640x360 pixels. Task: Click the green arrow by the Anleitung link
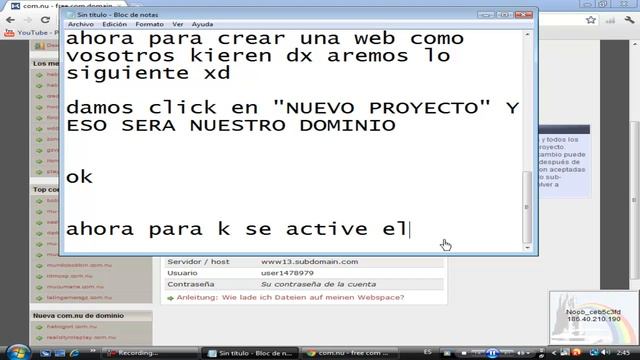(x=171, y=298)
